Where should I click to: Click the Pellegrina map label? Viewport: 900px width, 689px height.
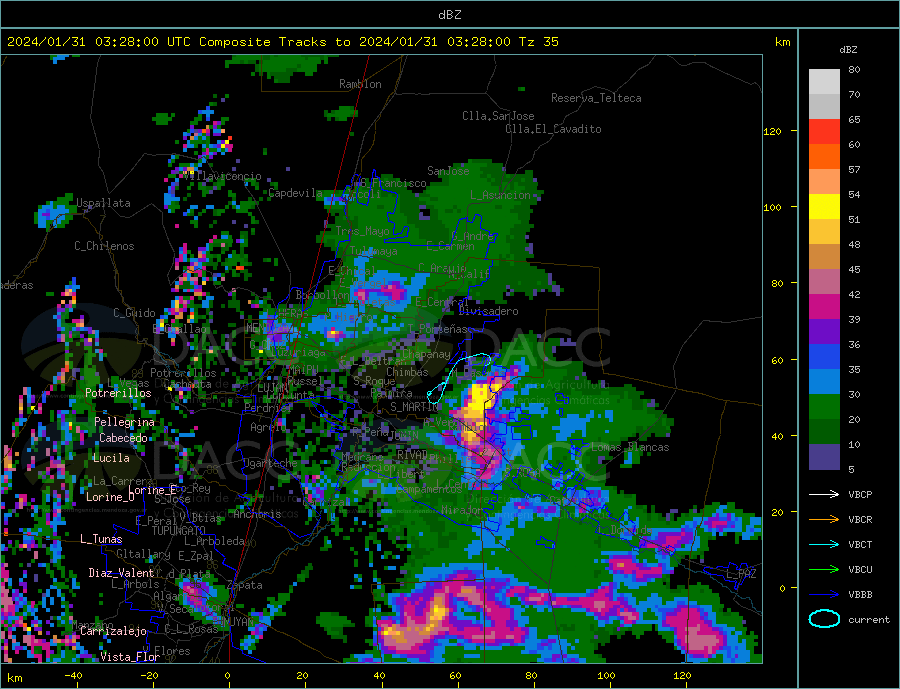(124, 422)
